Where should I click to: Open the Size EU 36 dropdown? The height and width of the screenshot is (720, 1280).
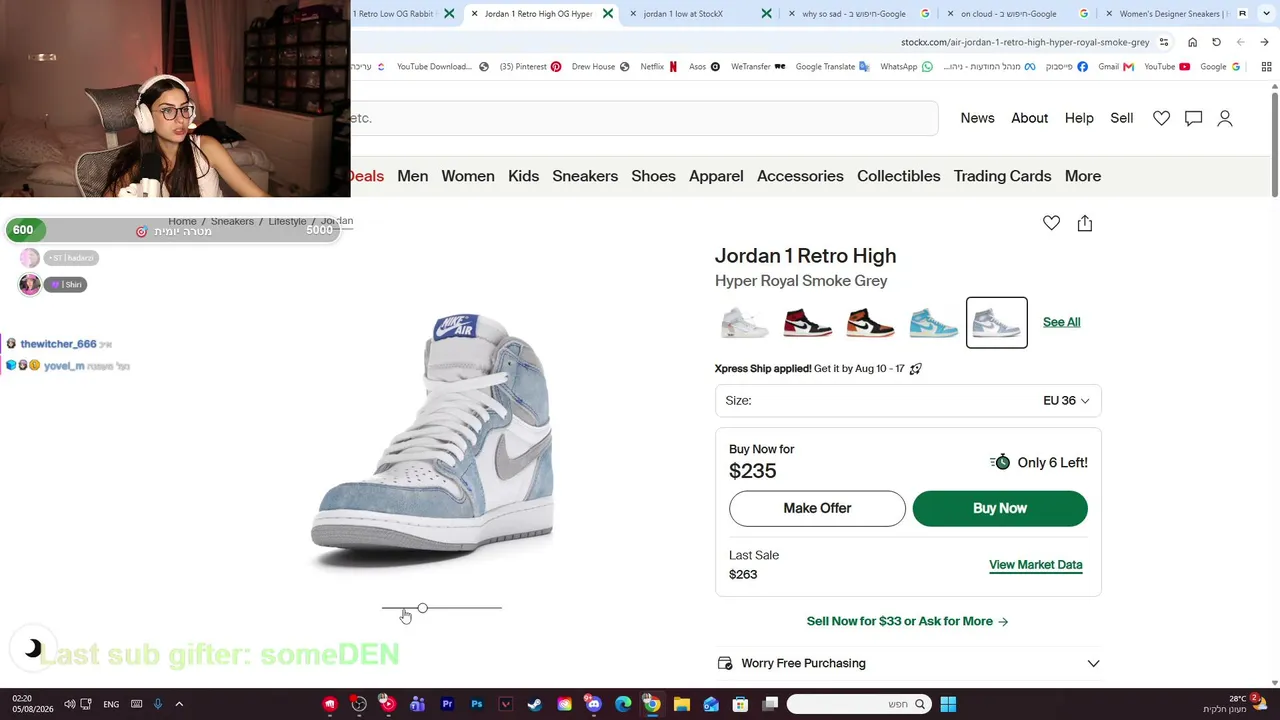pyautogui.click(x=908, y=400)
